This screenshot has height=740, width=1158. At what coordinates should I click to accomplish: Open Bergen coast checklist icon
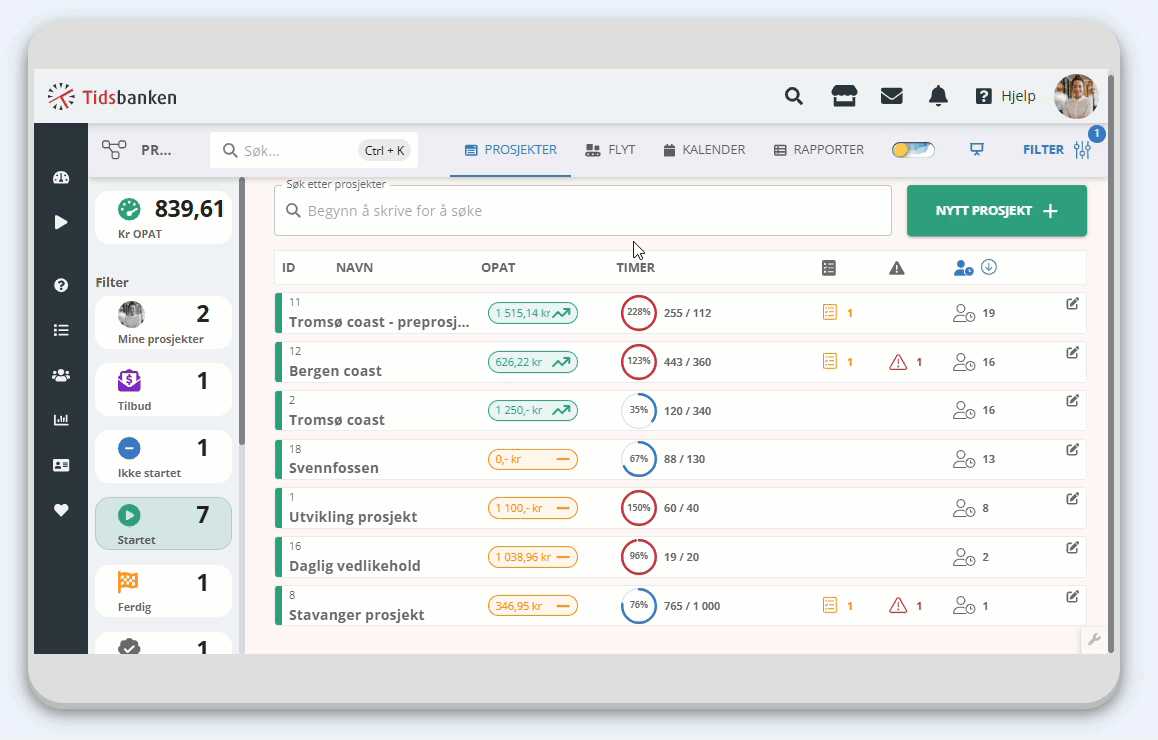830,362
